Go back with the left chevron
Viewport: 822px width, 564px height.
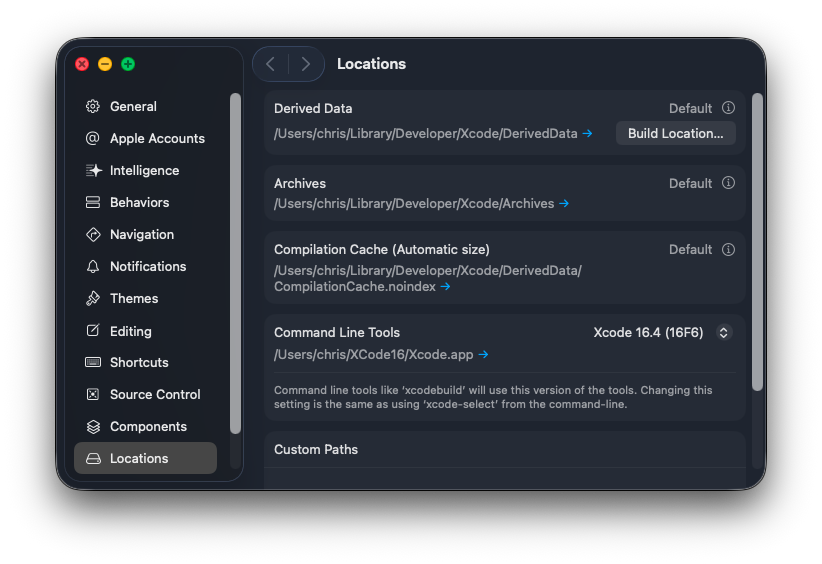coord(271,64)
